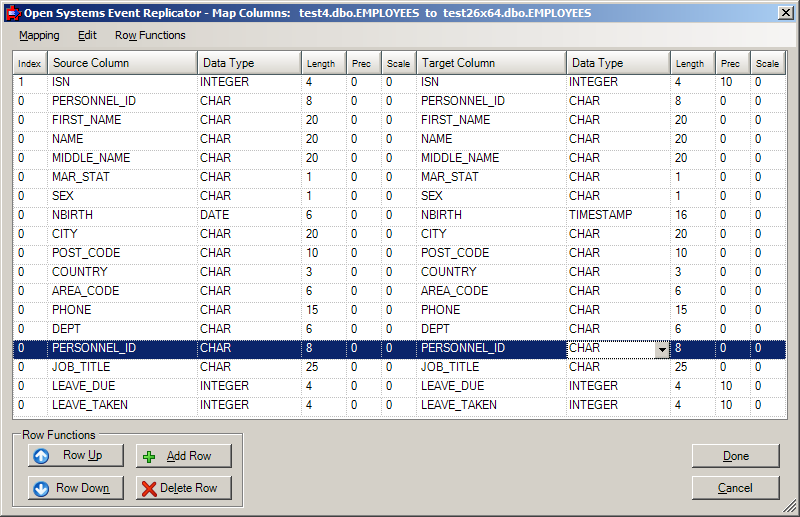Click the Source Column header

122,63
